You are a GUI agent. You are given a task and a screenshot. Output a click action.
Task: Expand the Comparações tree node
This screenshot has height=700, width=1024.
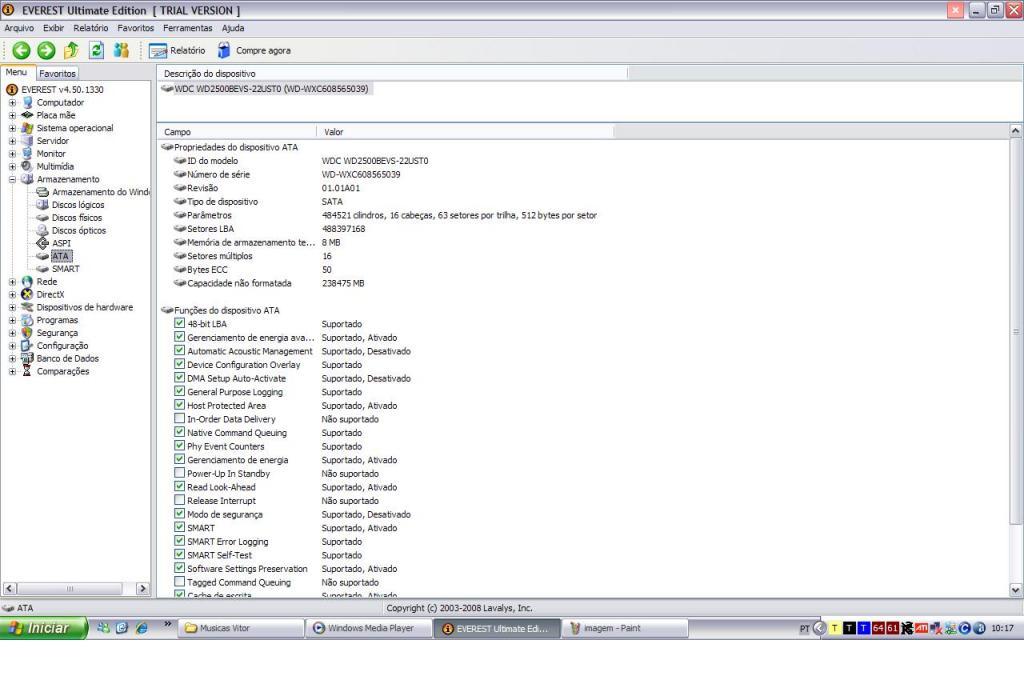[12, 372]
